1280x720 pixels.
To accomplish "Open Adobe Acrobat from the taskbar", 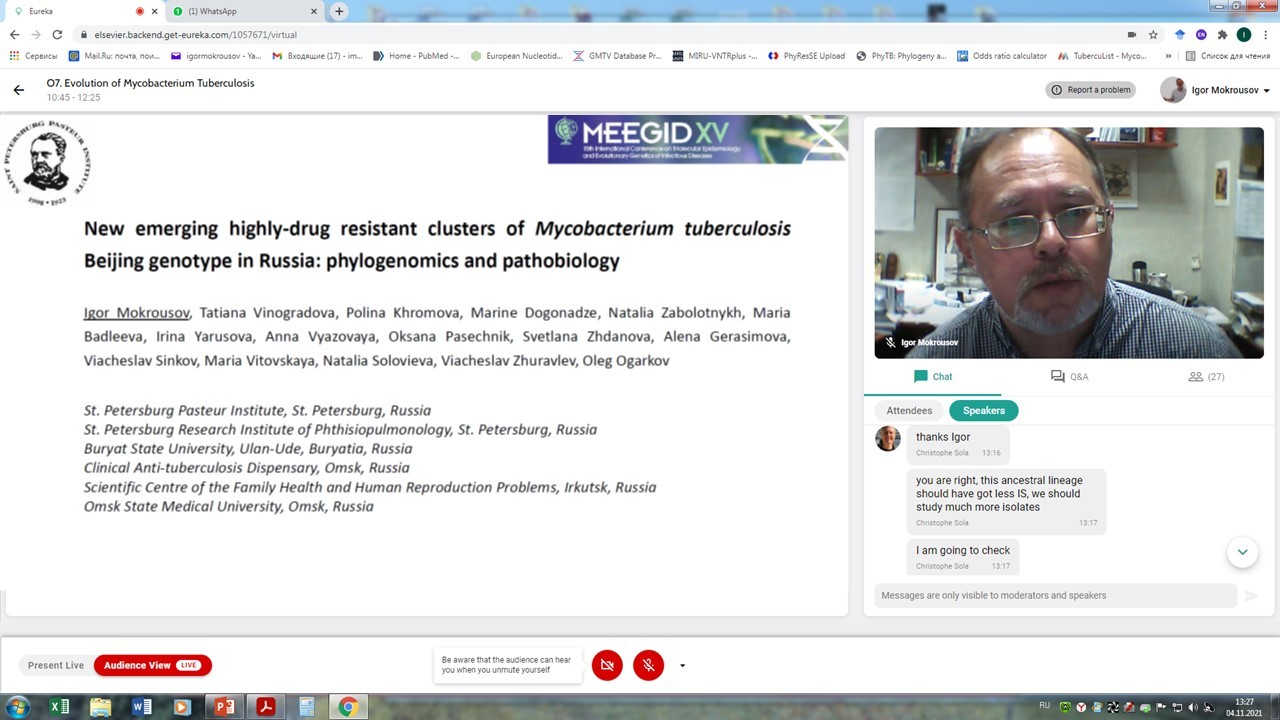I will click(265, 707).
